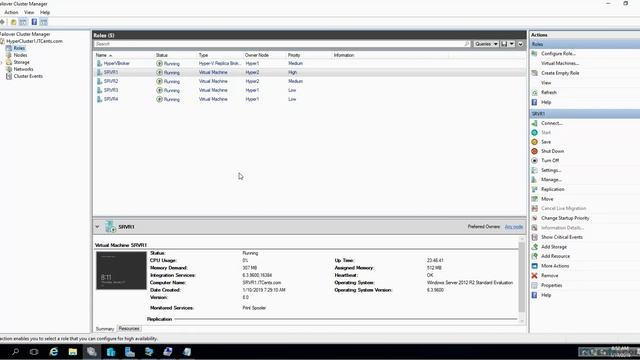This screenshot has width=640, height=360.
Task: Click the Print Spooler monitored service text
Action: [254, 308]
